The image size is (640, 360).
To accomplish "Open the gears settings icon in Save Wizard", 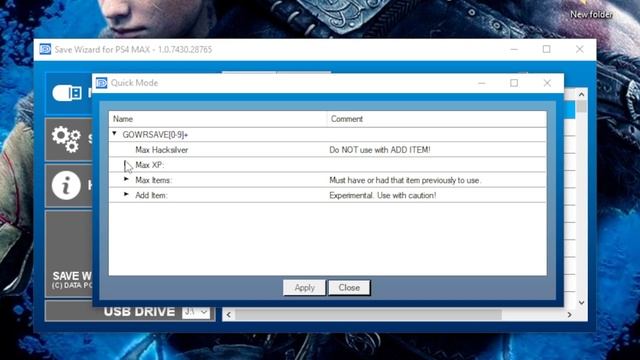I will [66, 140].
